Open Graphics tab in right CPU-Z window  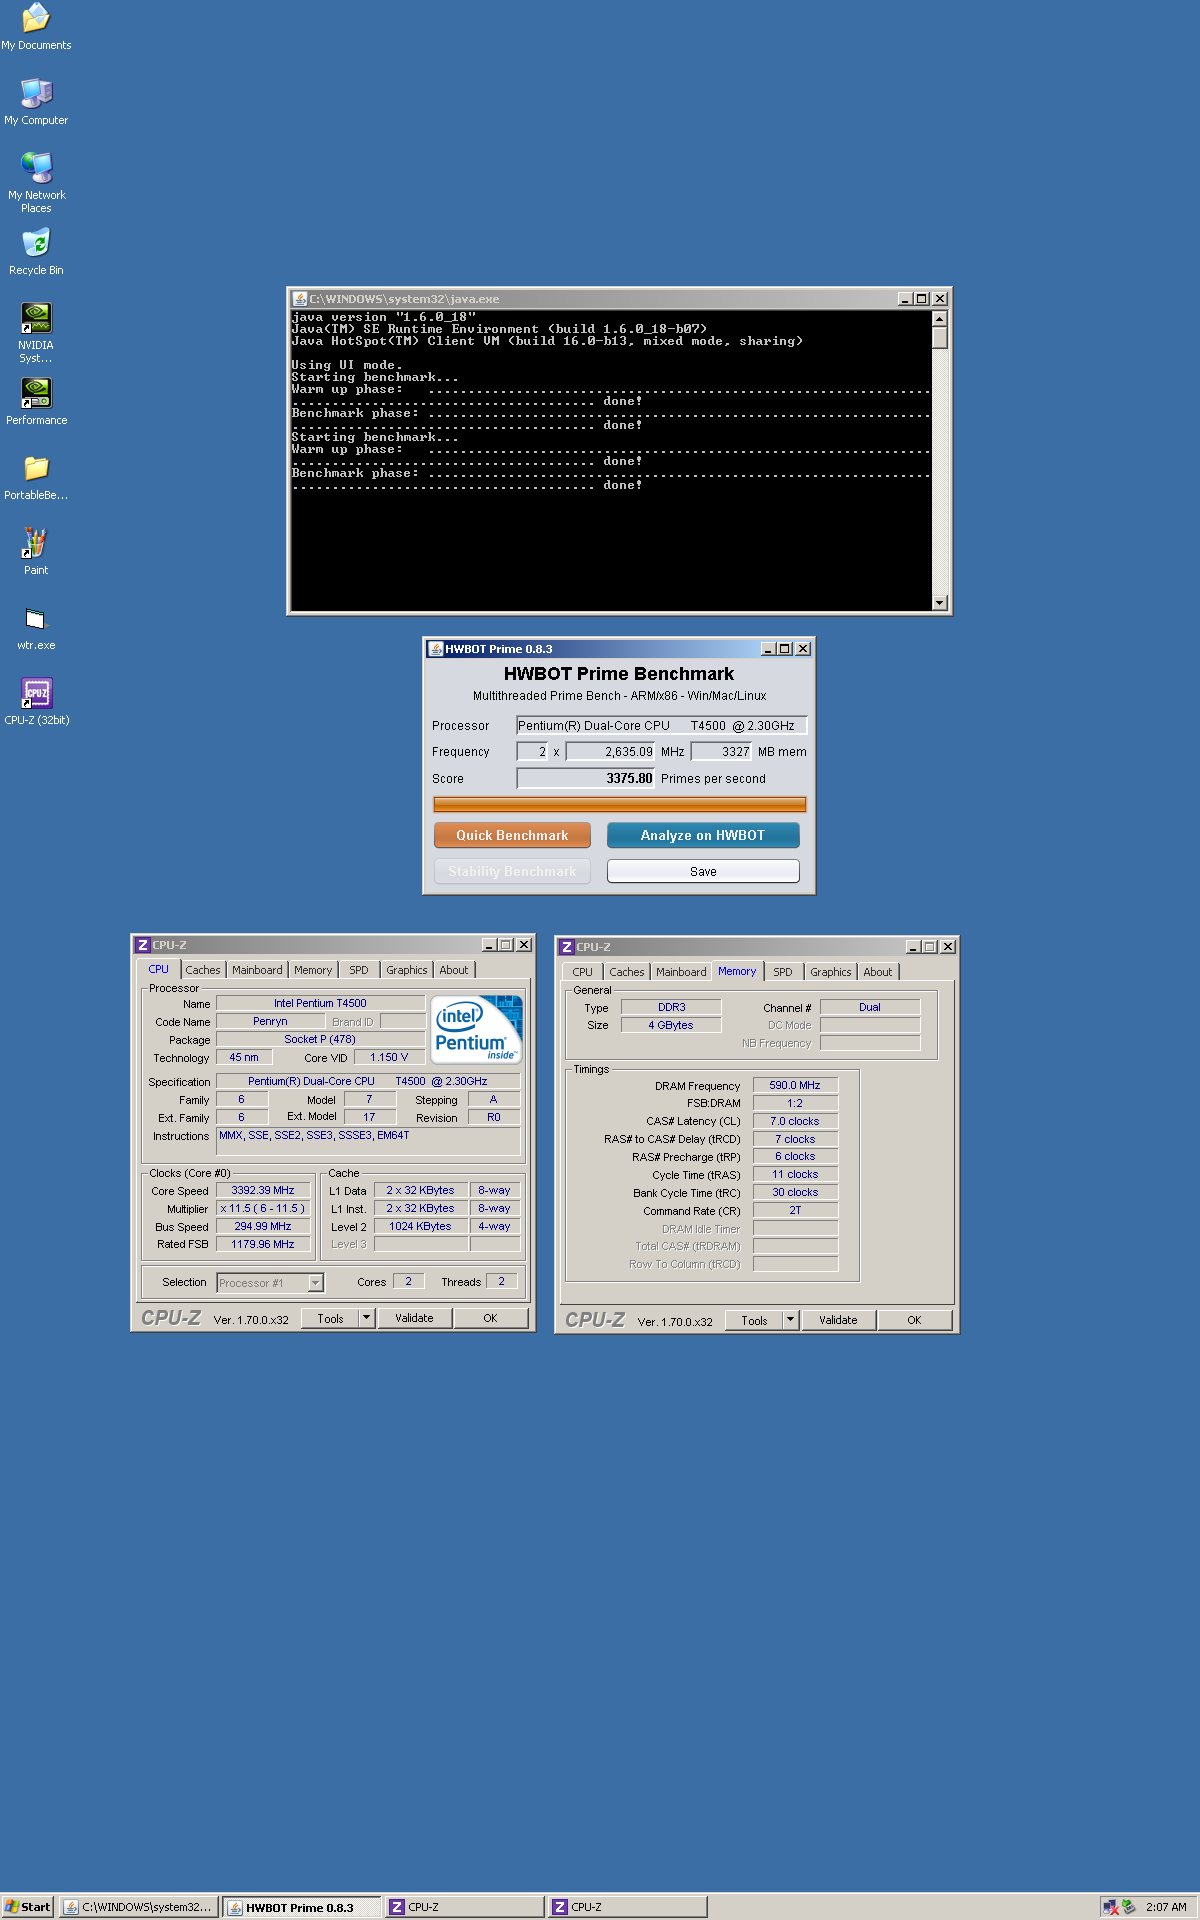click(x=831, y=972)
